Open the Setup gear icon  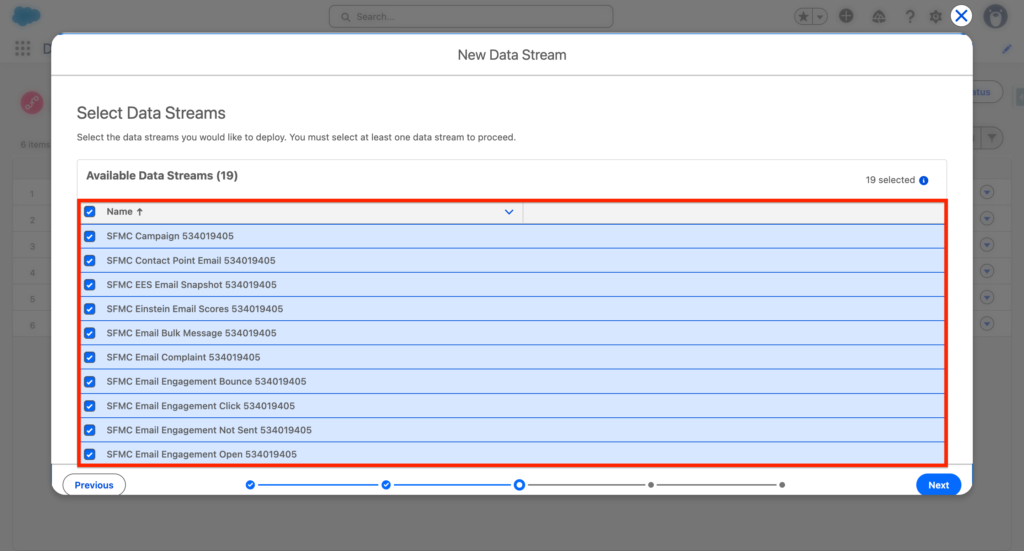[x=935, y=17]
